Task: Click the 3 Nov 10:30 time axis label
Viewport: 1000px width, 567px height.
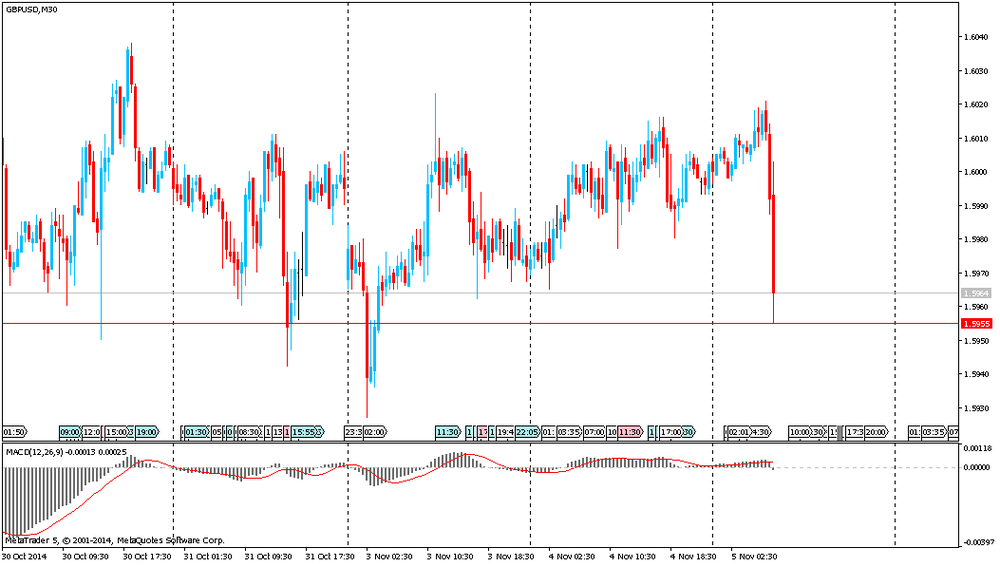Action: [443, 555]
